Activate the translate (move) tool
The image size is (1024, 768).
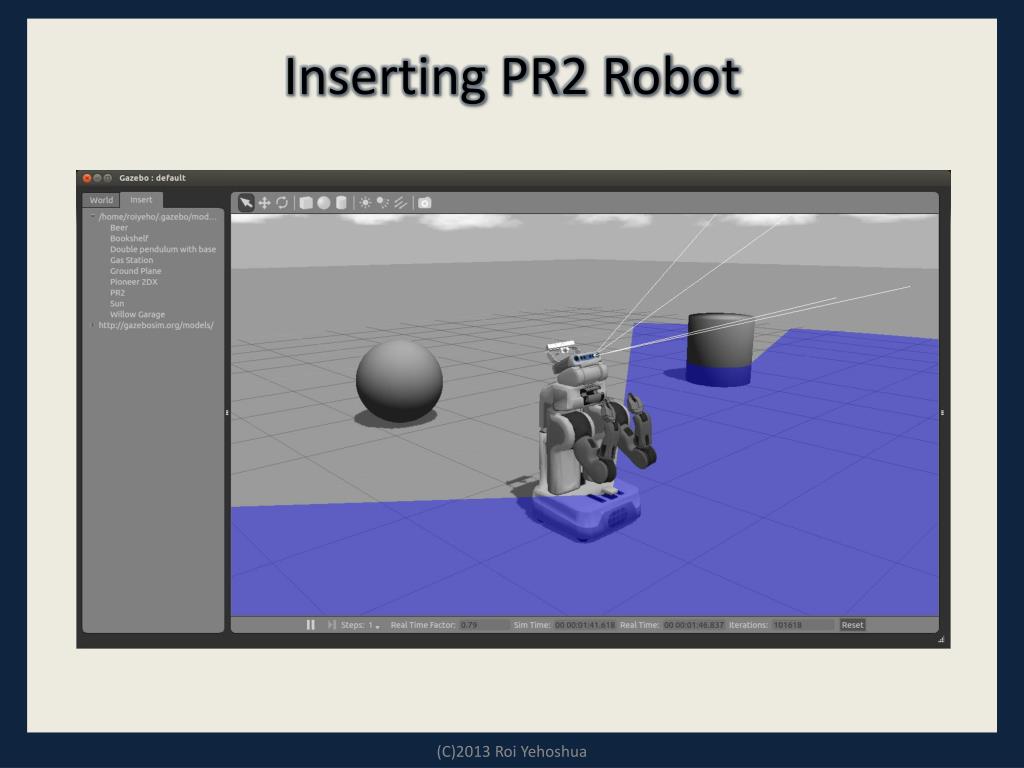(x=264, y=203)
